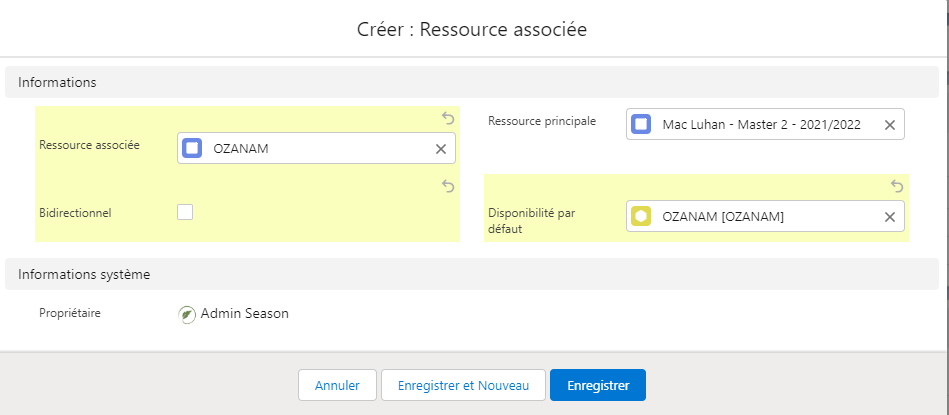This screenshot has height=415, width=949.
Task: Click the resource icon beside Mac Luhan
Action: tap(642, 125)
